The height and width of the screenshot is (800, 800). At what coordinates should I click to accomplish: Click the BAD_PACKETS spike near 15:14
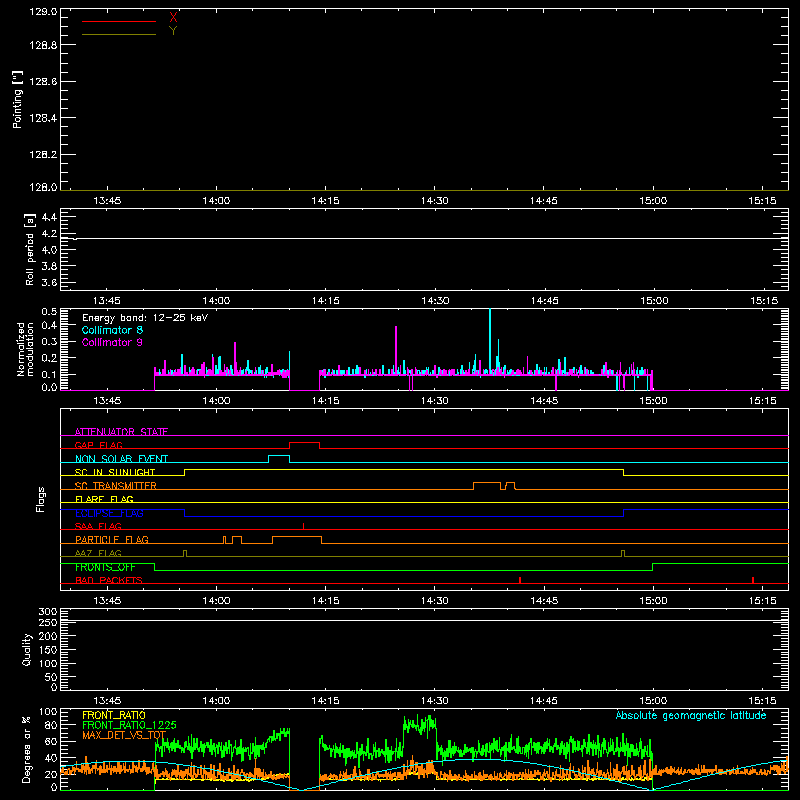point(753,580)
